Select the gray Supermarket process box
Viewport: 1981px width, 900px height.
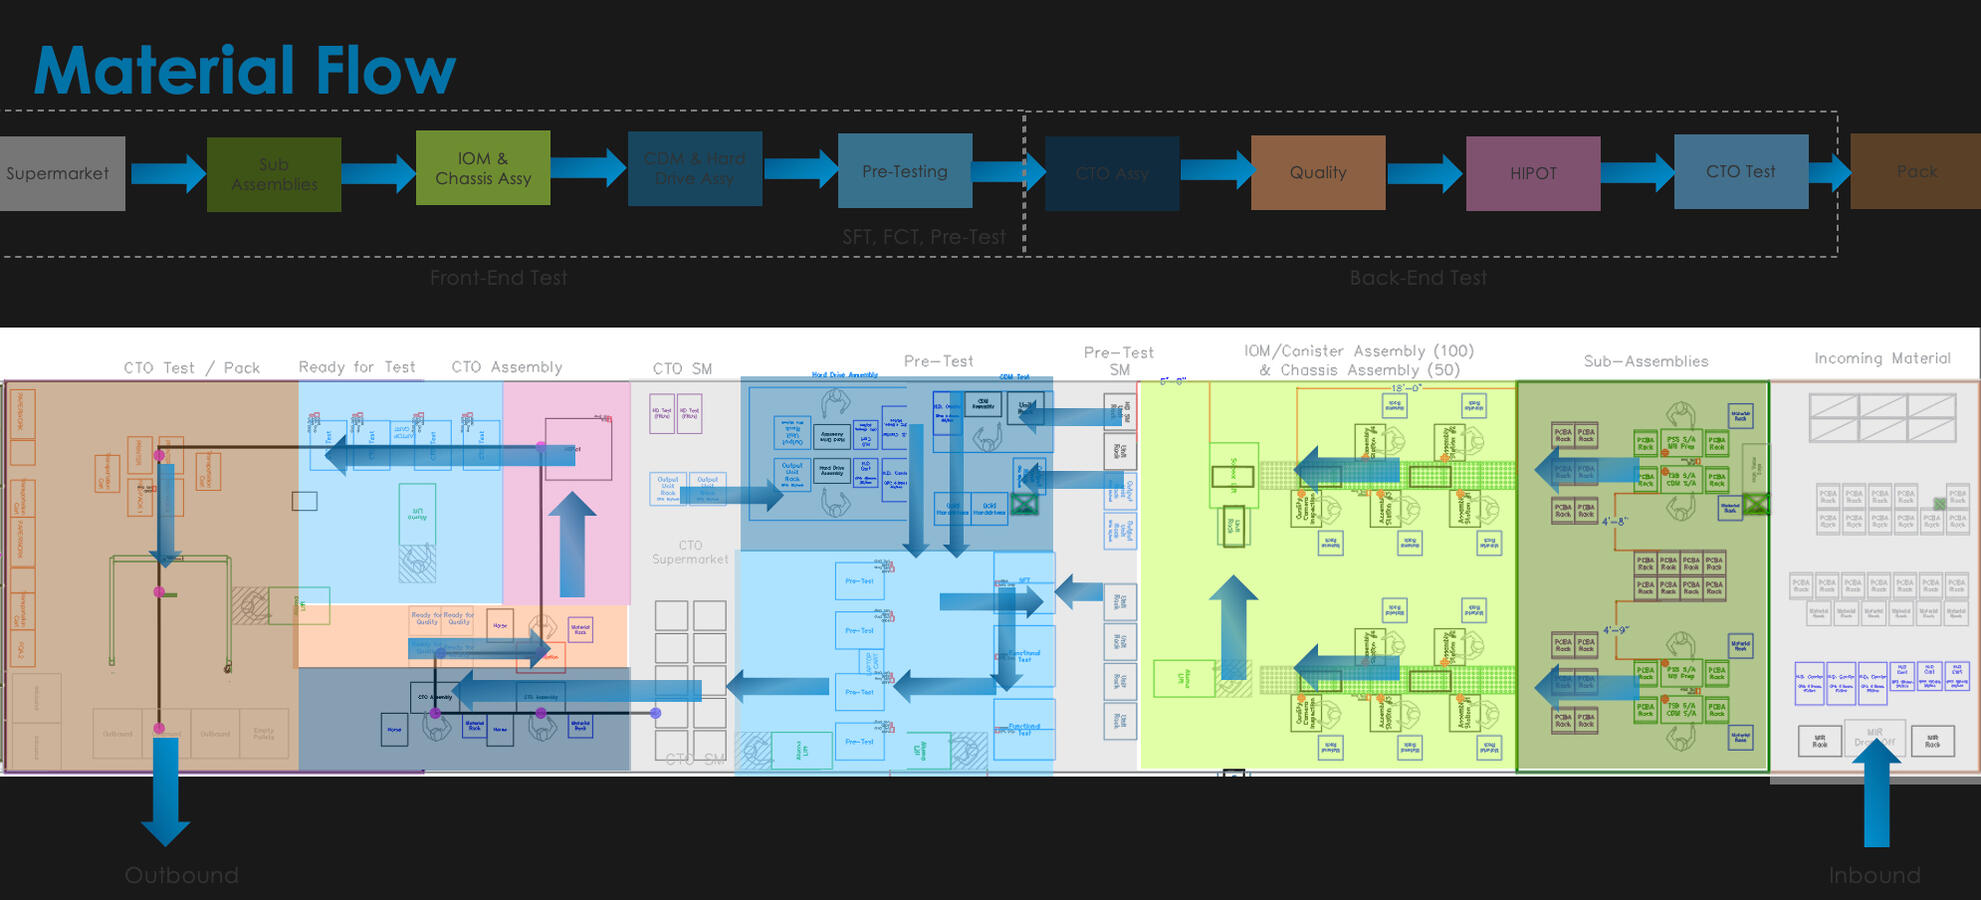60,174
